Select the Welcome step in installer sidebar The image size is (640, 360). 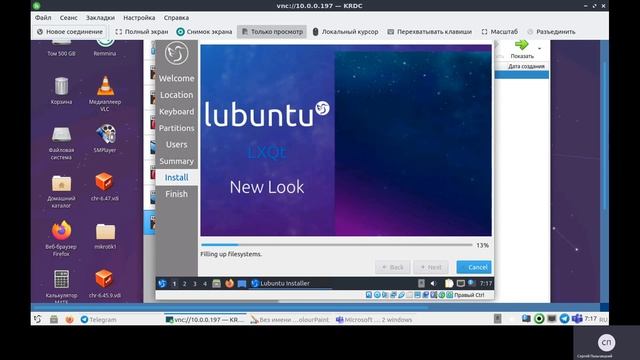coord(176,78)
